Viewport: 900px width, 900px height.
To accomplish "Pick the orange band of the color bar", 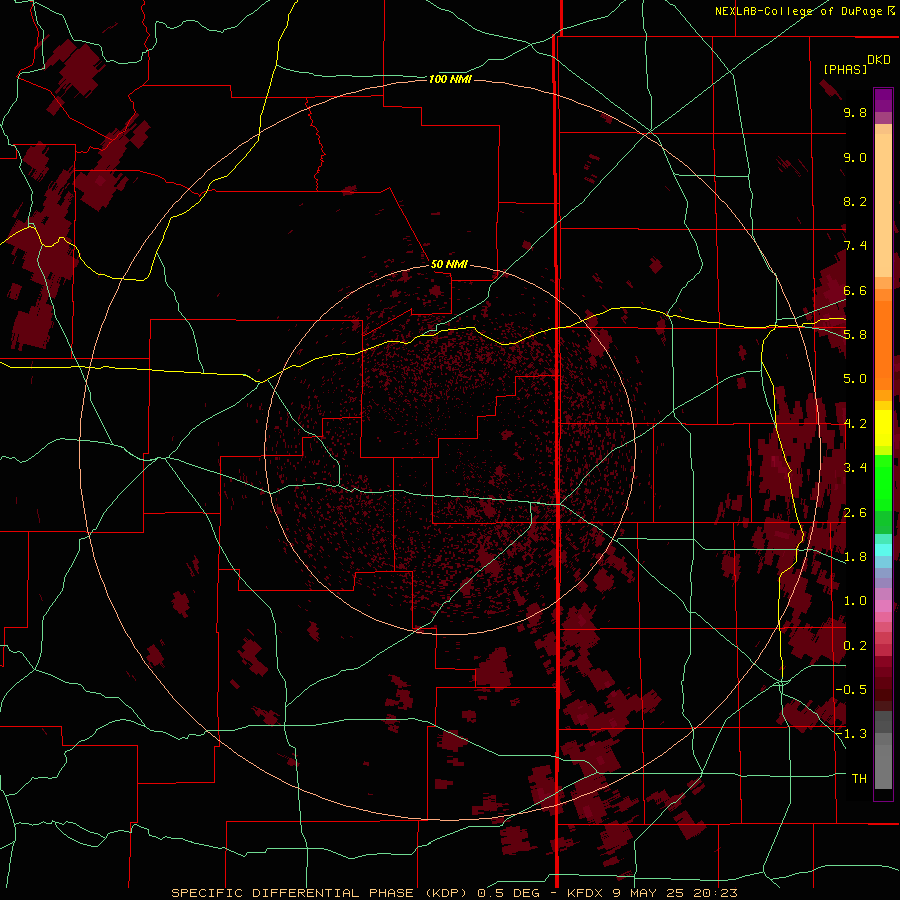I will coord(883,344).
